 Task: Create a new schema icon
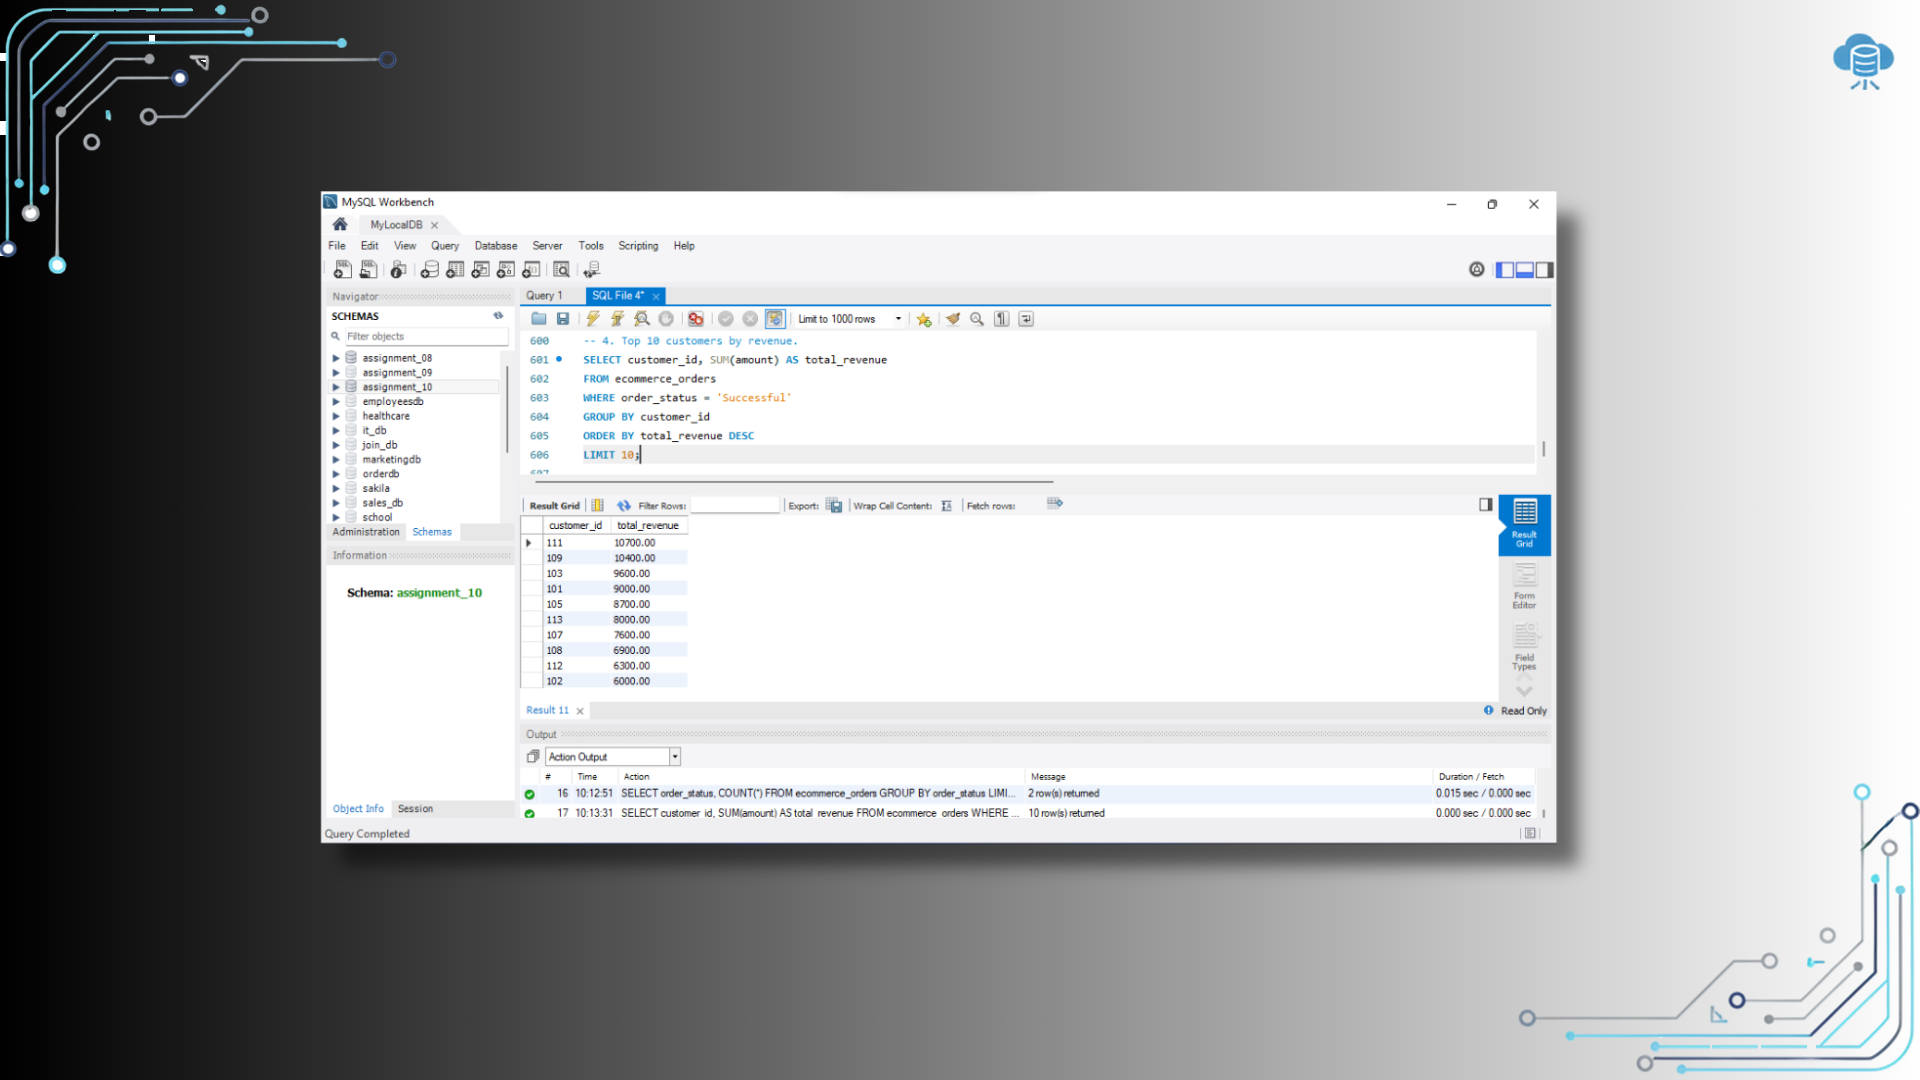430,269
